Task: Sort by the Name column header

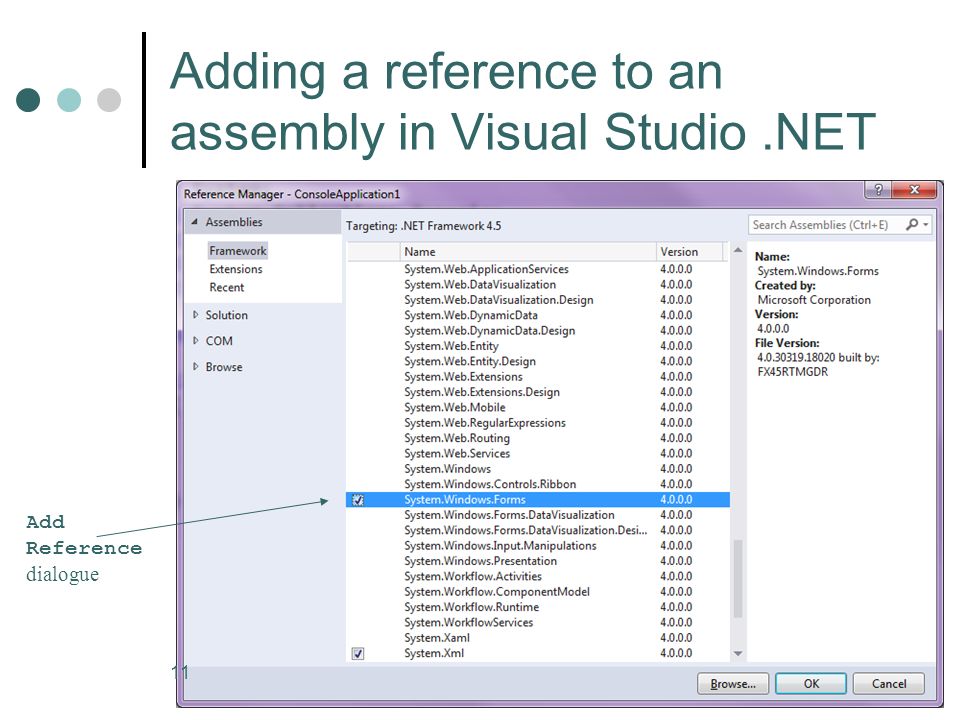Action: pos(528,252)
